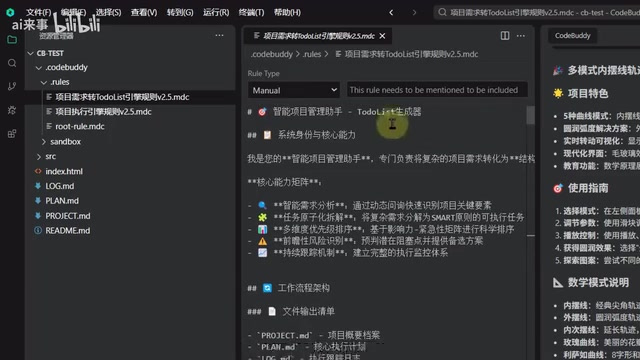This screenshot has height=360, width=640.
Task: Click the command center search box
Action: tap(537, 13)
